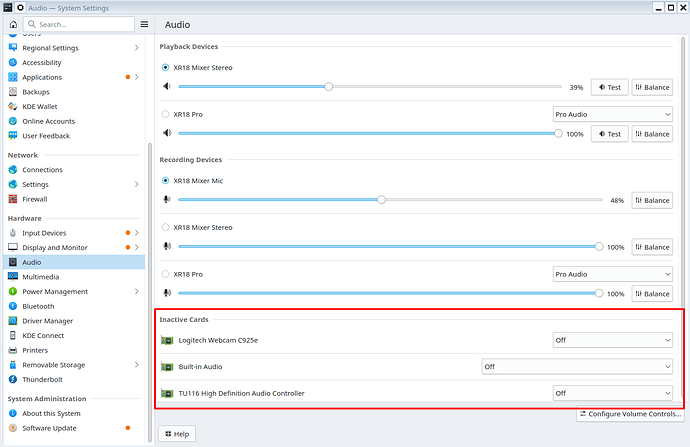The width and height of the screenshot is (690, 447).
Task: Open Display and Monitor in sidebar
Action: (x=74, y=247)
